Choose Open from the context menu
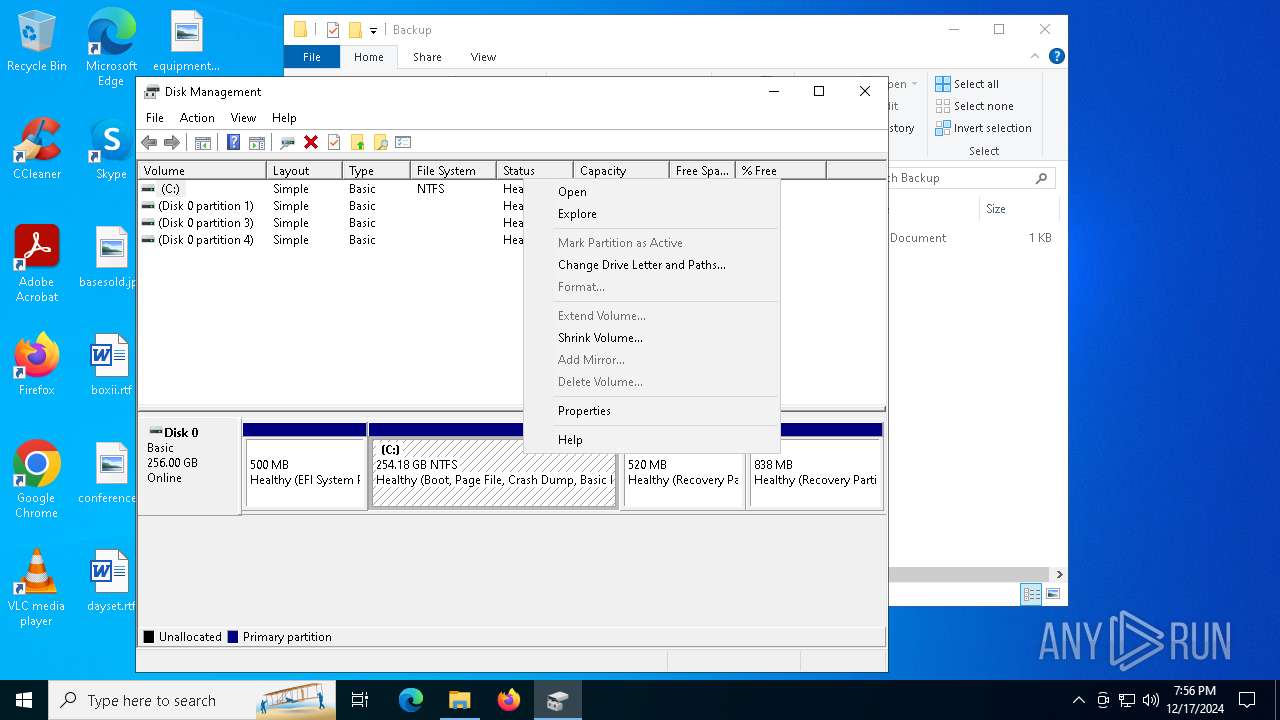This screenshot has height=720, width=1280. click(x=651, y=192)
